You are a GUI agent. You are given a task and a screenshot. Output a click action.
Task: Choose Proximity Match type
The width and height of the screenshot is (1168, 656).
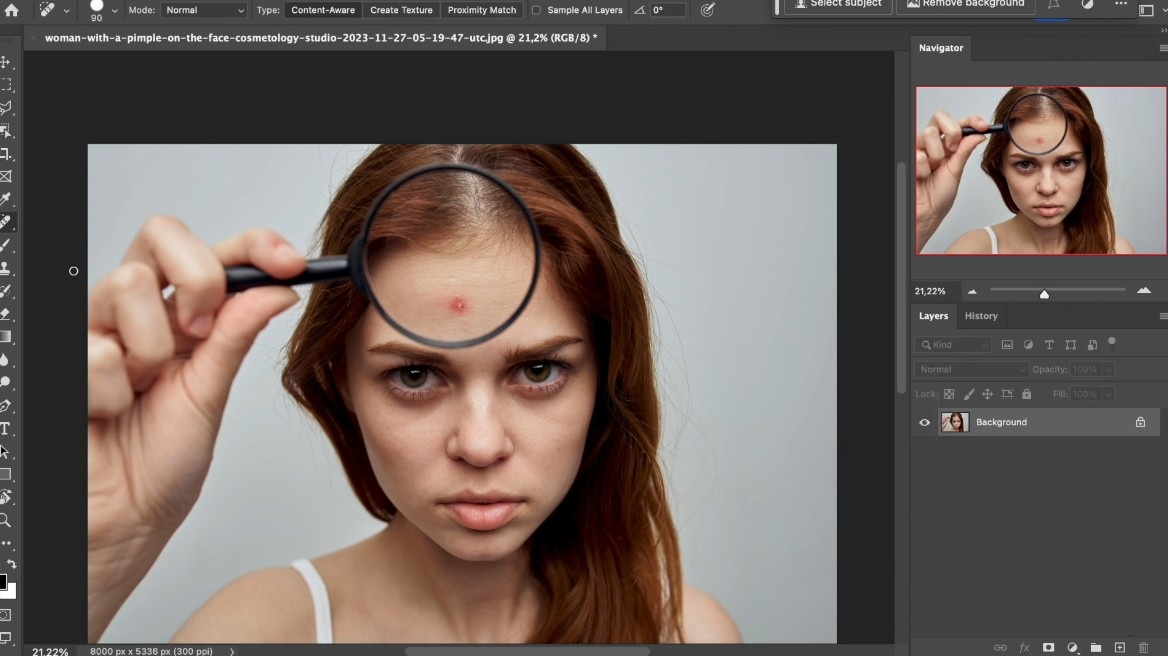click(481, 10)
